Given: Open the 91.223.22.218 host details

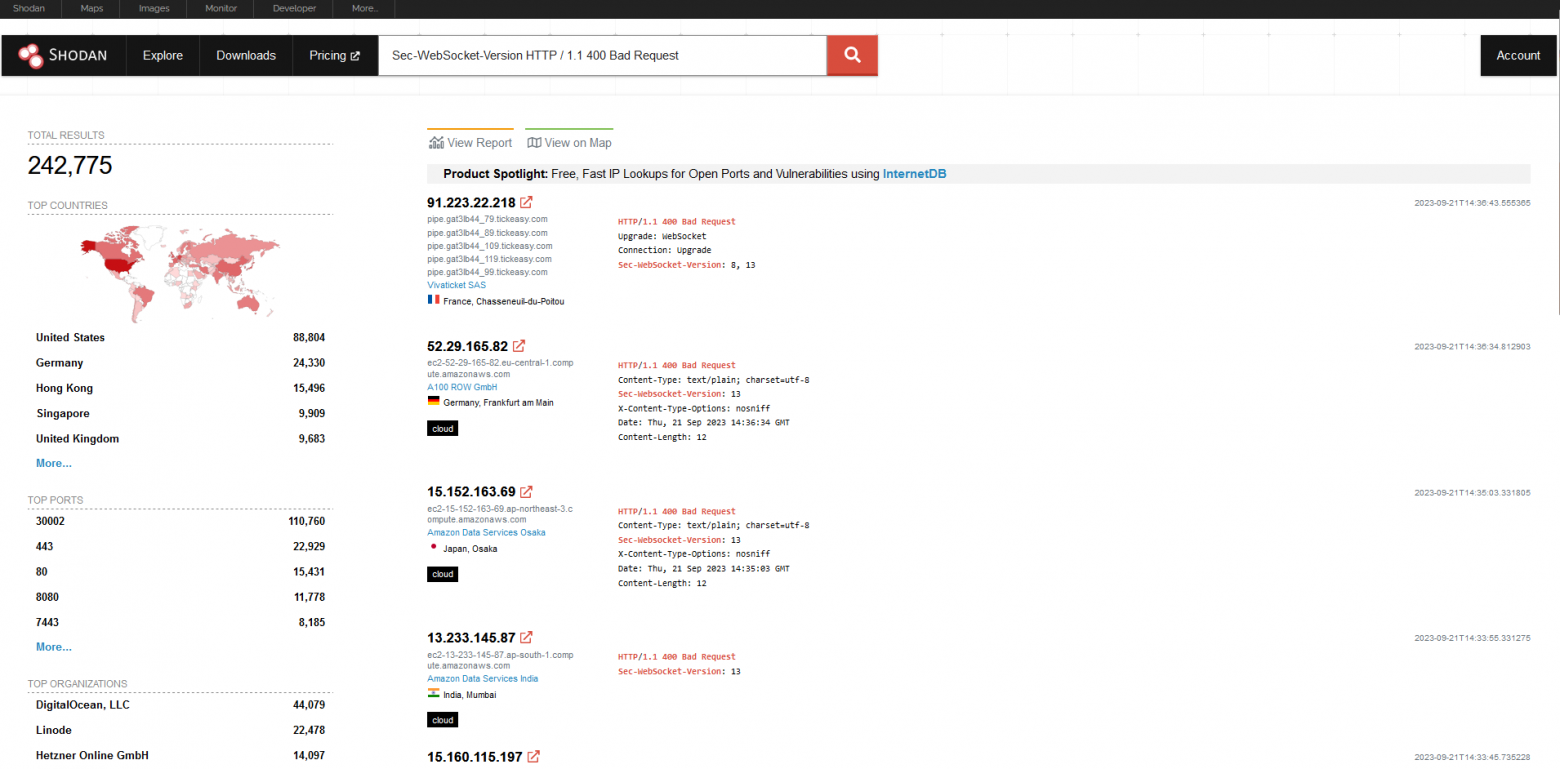Looking at the screenshot, I should click(x=471, y=203).
